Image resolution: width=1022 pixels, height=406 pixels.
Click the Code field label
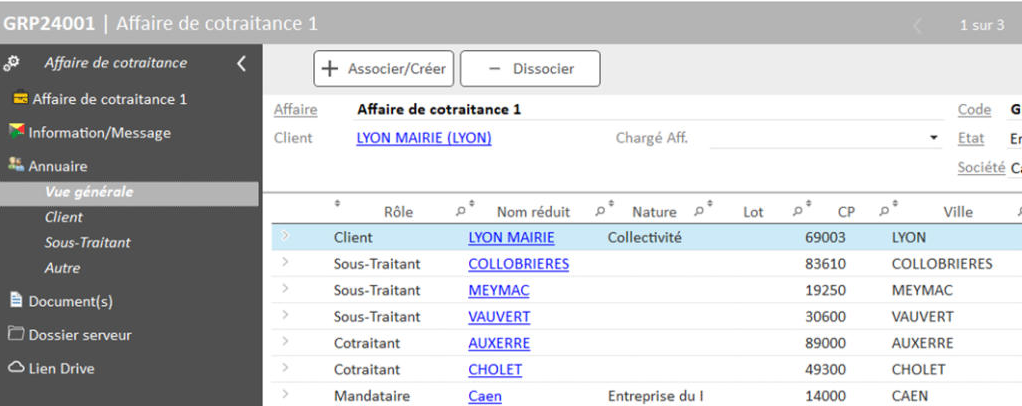(x=974, y=109)
